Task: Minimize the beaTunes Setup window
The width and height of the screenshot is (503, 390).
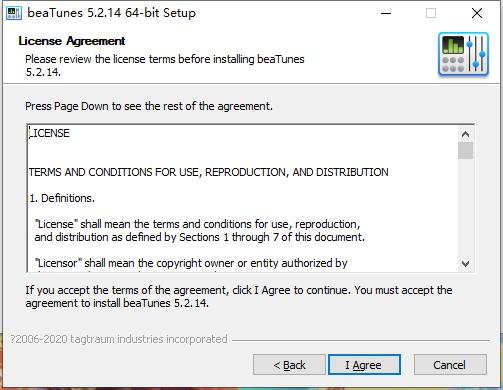Action: click(386, 13)
